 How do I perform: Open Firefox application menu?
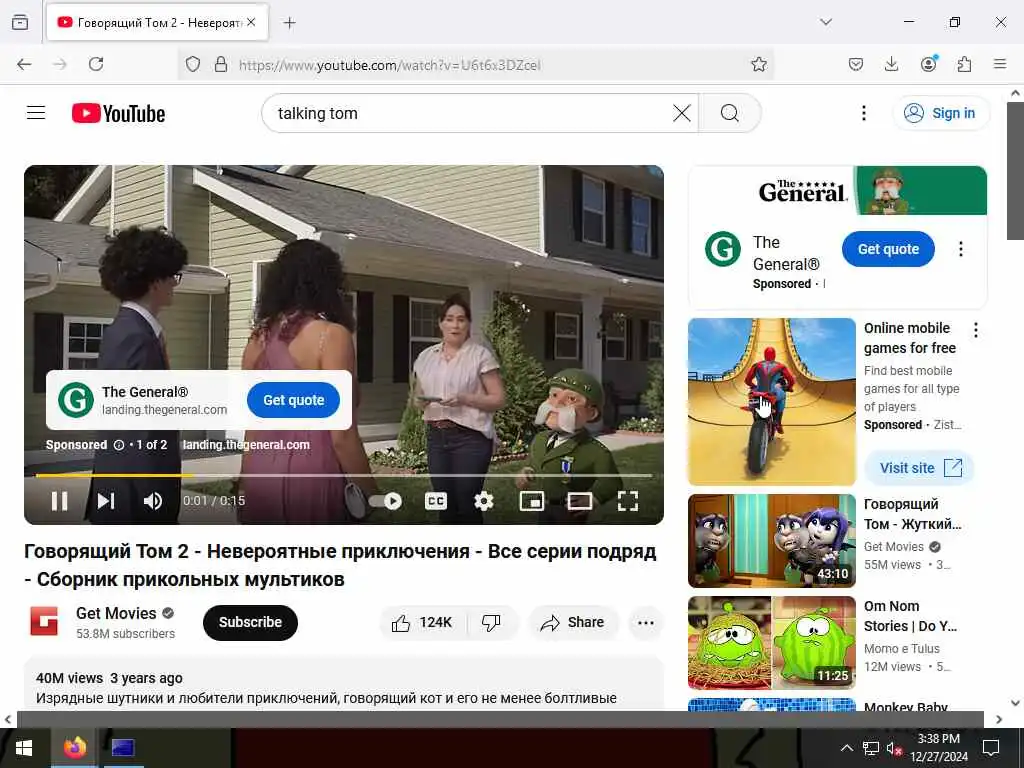point(1000,64)
